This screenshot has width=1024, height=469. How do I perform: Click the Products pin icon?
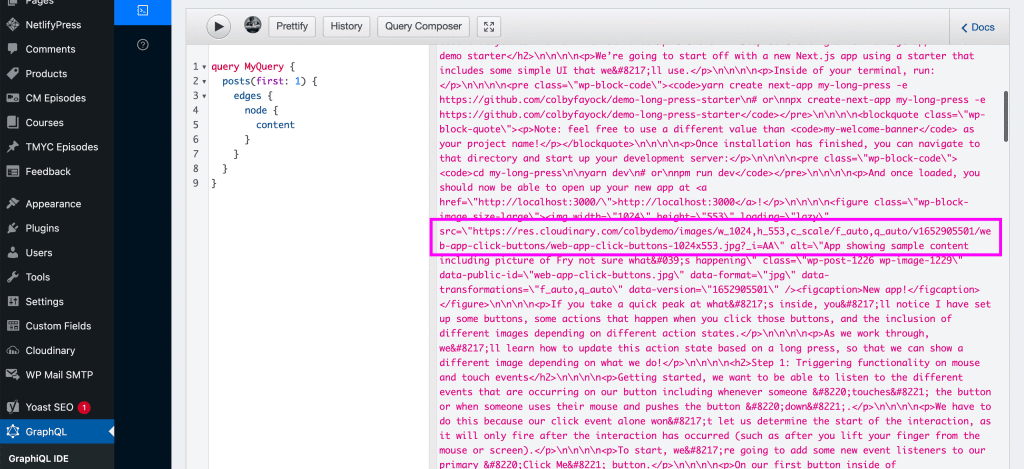(12, 74)
